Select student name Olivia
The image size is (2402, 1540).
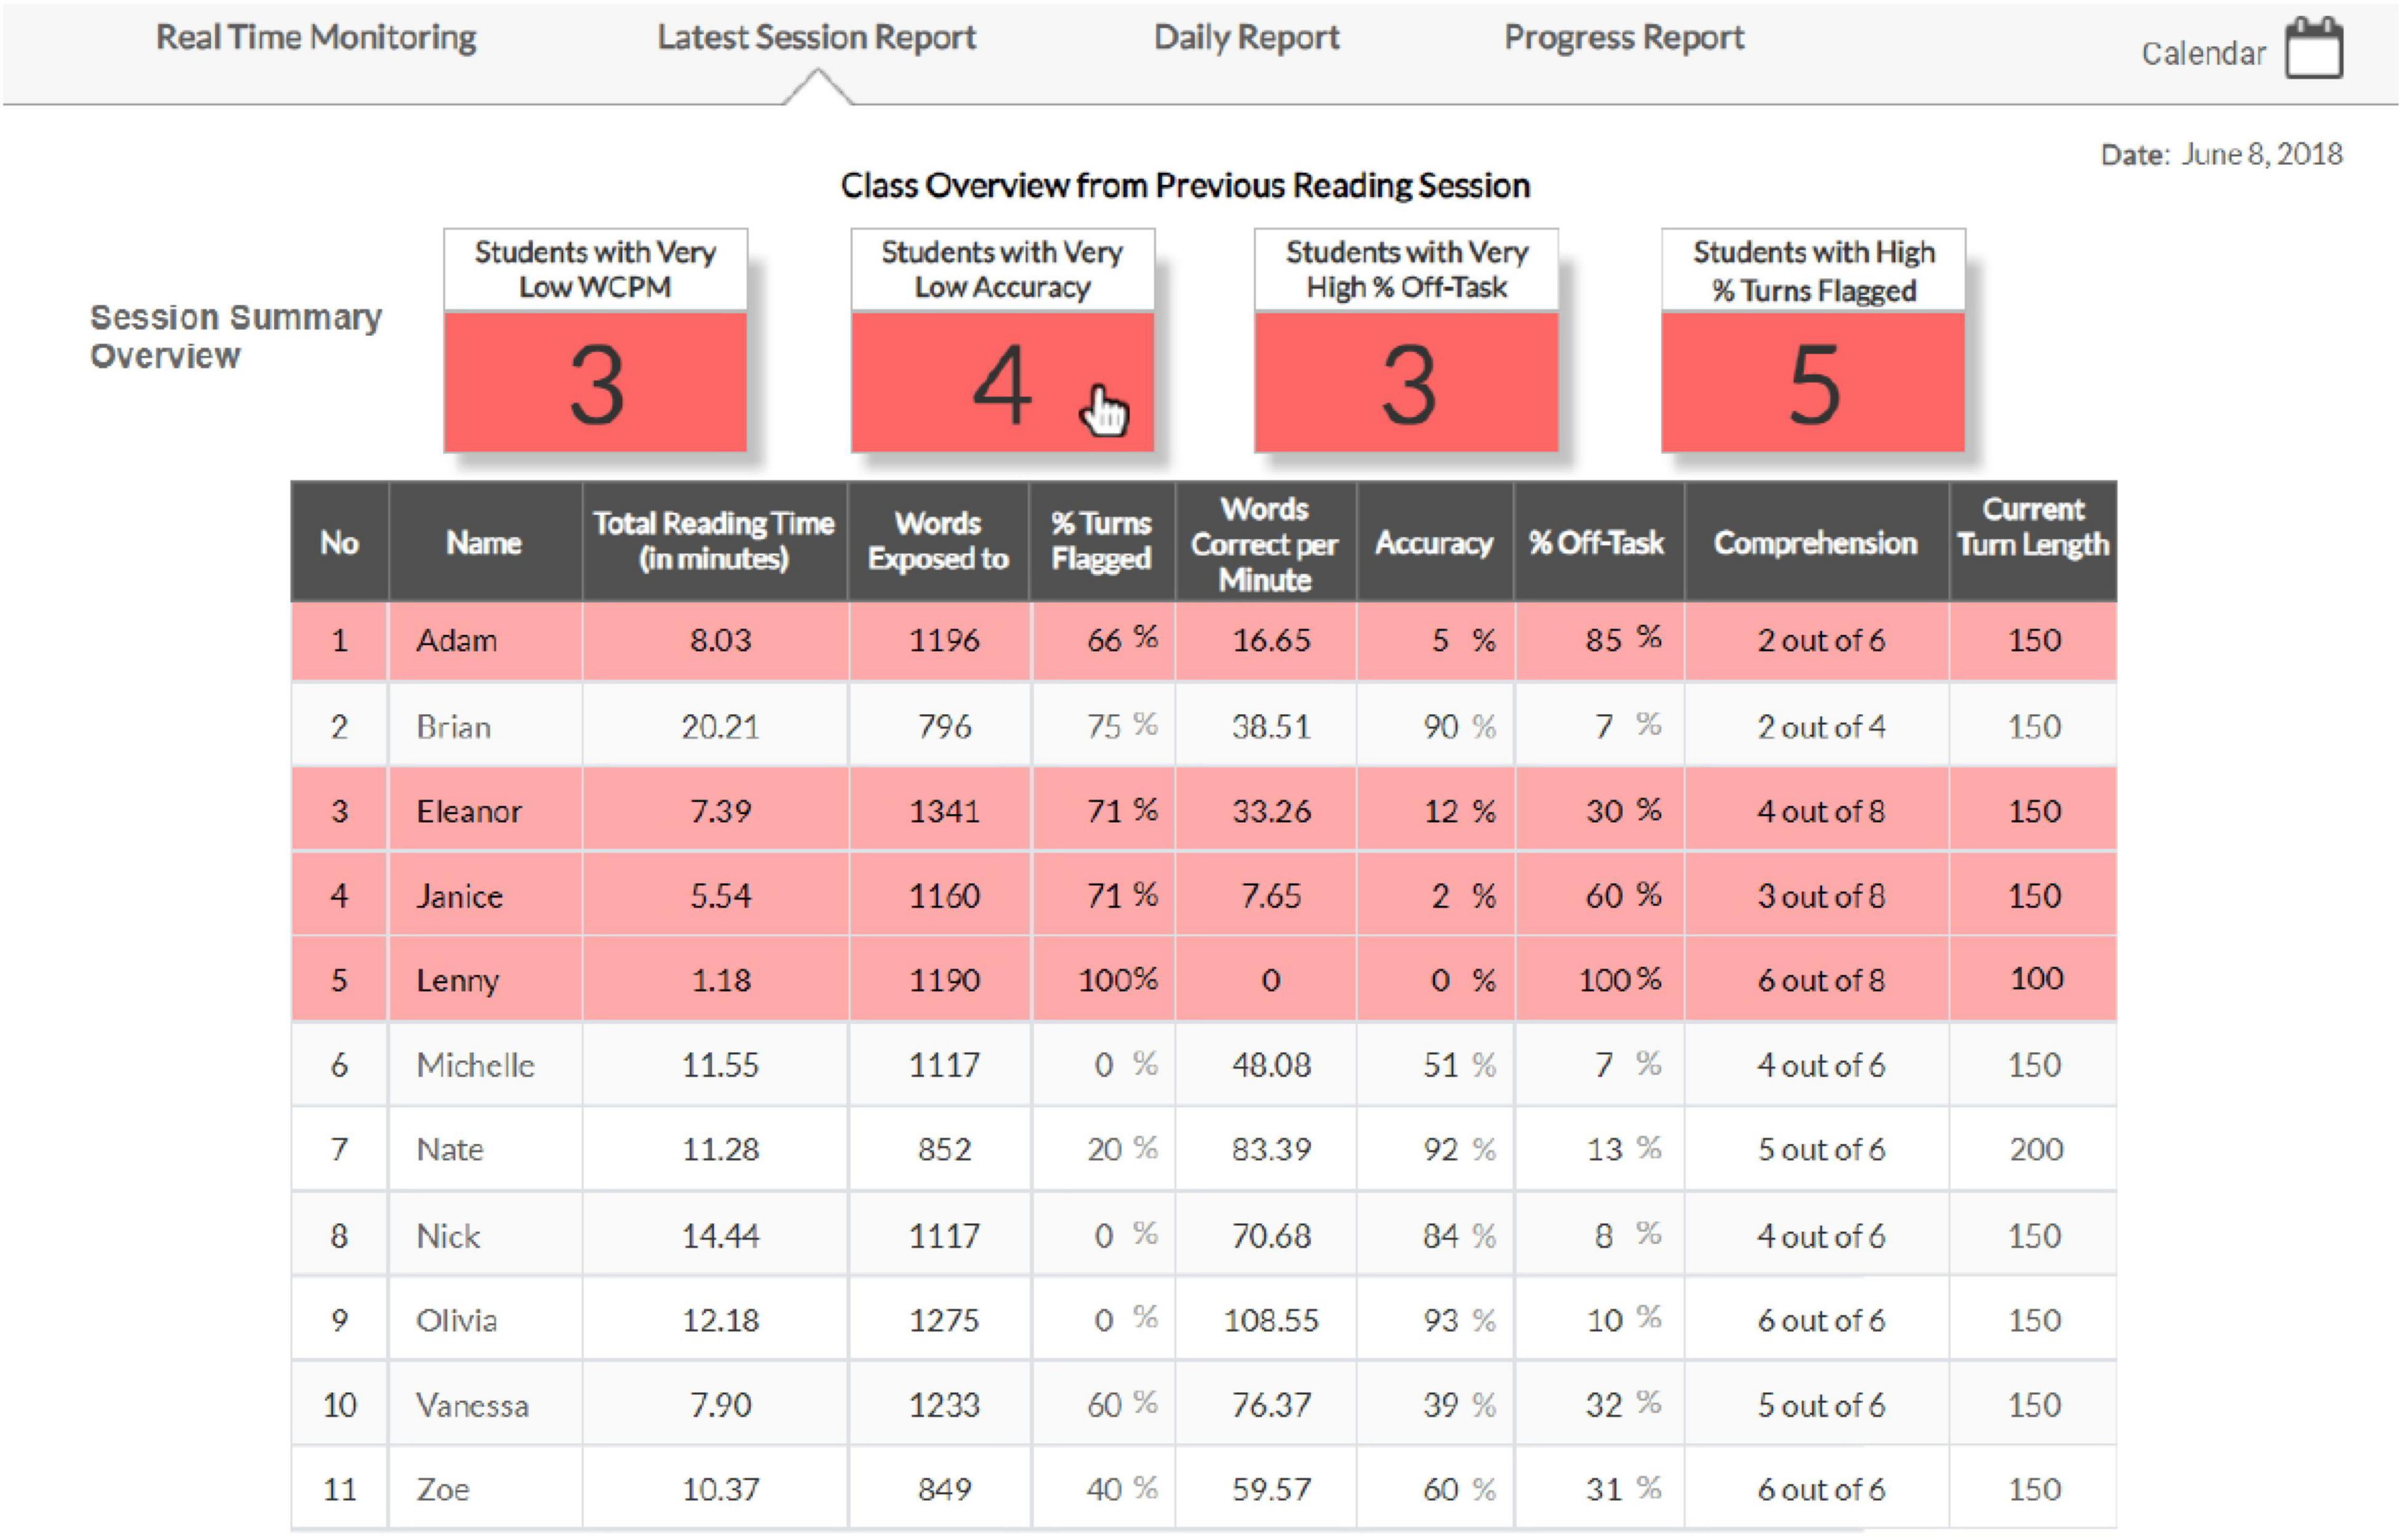[456, 1320]
